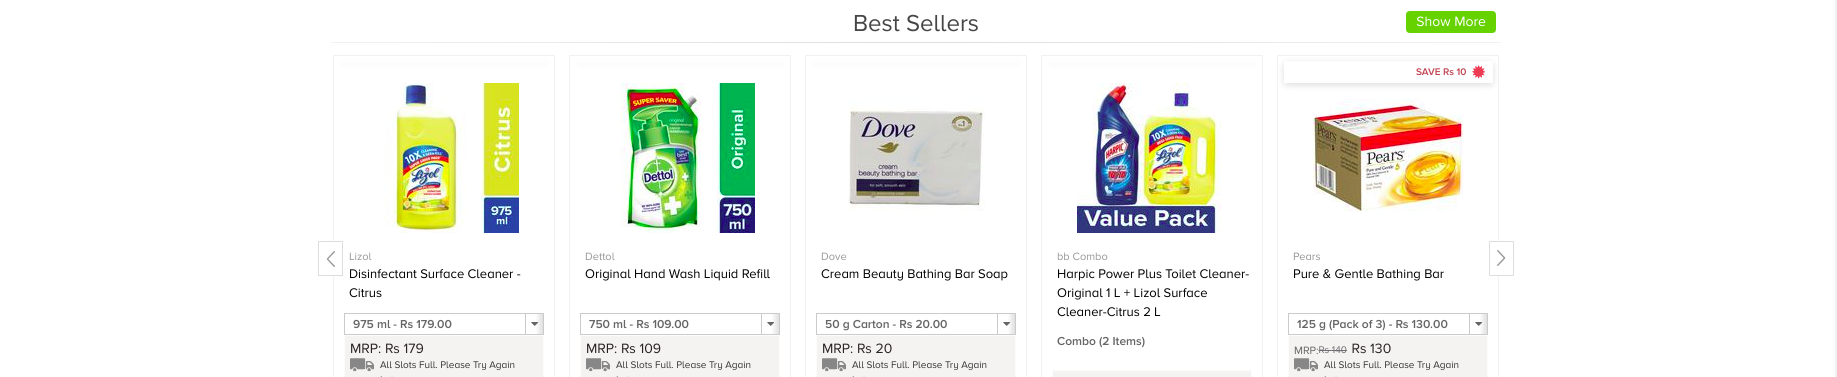Click the Pears soap pack image
Viewport: 1837px width, 377px height.
pos(1387,158)
